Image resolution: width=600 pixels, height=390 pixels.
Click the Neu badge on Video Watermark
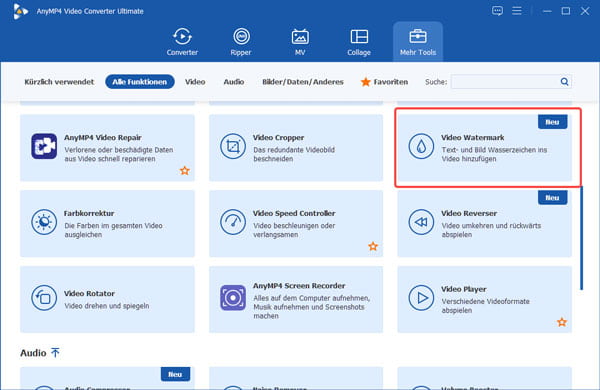[x=552, y=122]
